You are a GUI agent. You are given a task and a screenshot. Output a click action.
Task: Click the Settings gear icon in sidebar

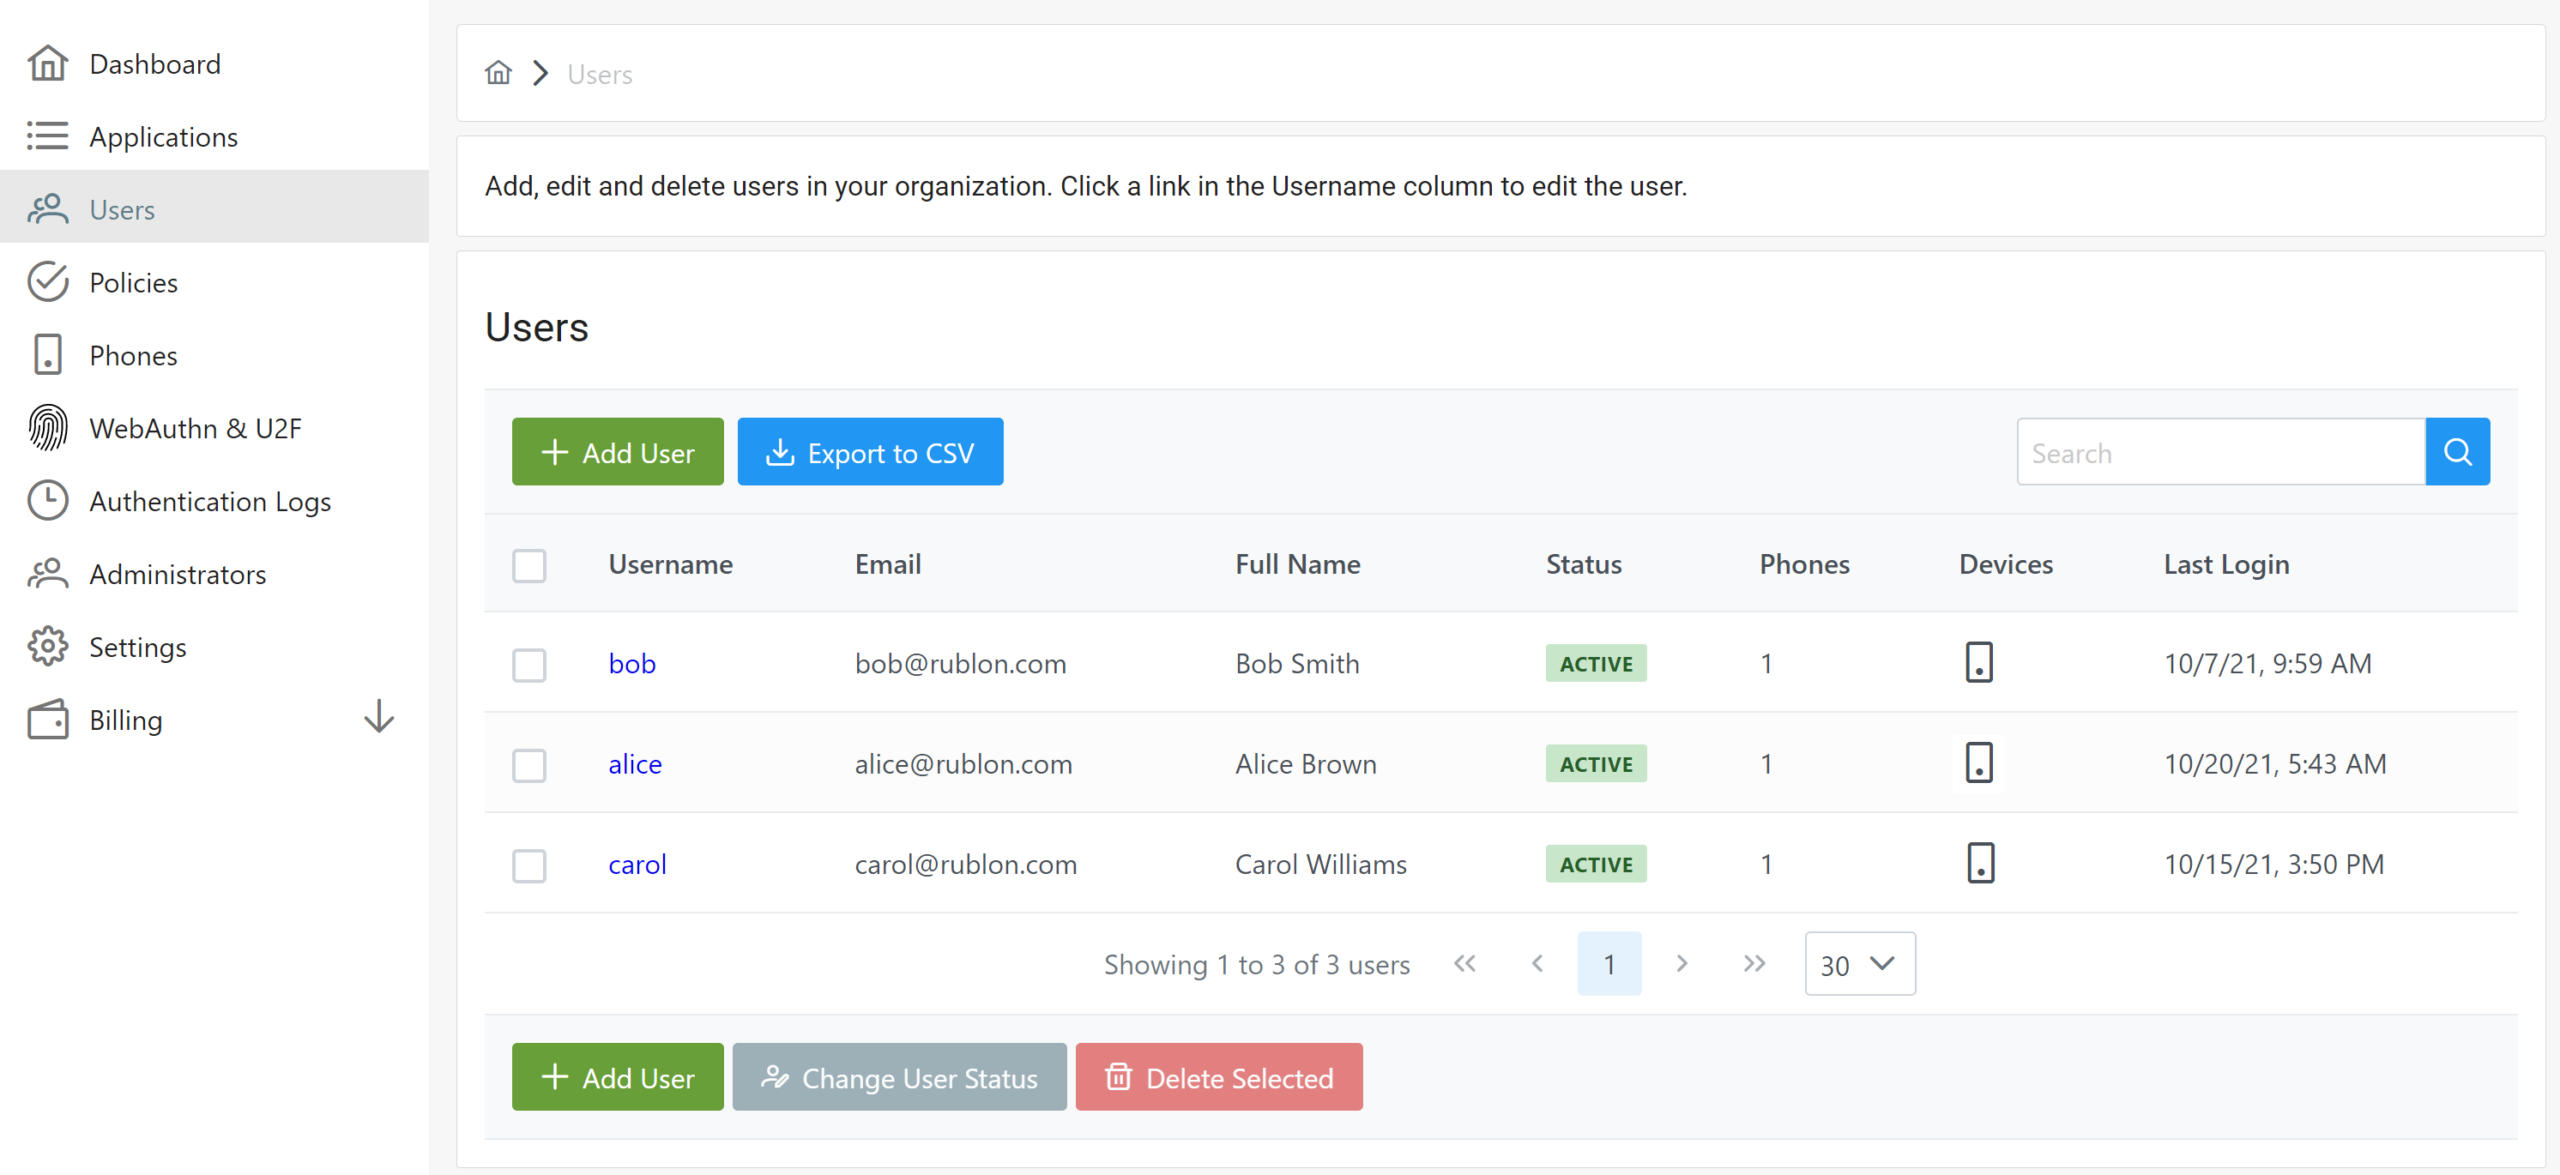[x=47, y=647]
